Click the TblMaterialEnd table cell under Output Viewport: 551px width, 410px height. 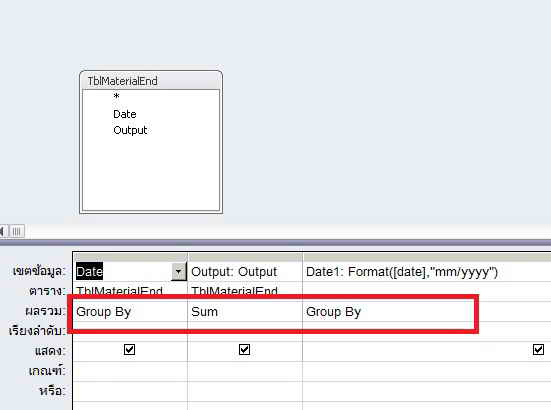coord(245,291)
